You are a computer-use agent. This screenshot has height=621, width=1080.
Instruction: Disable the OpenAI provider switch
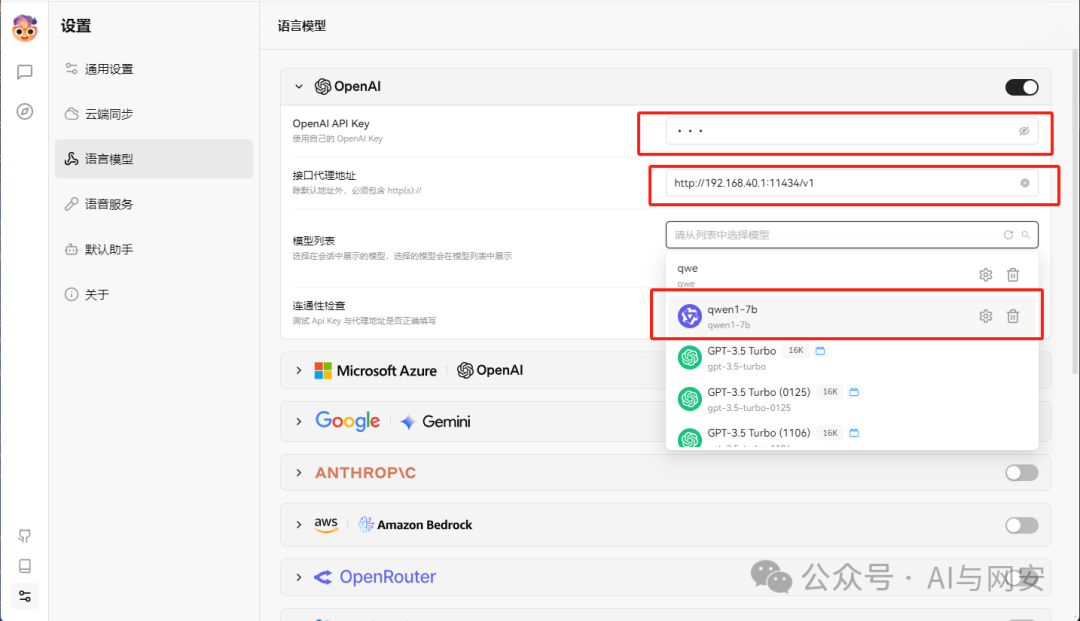(x=1021, y=87)
